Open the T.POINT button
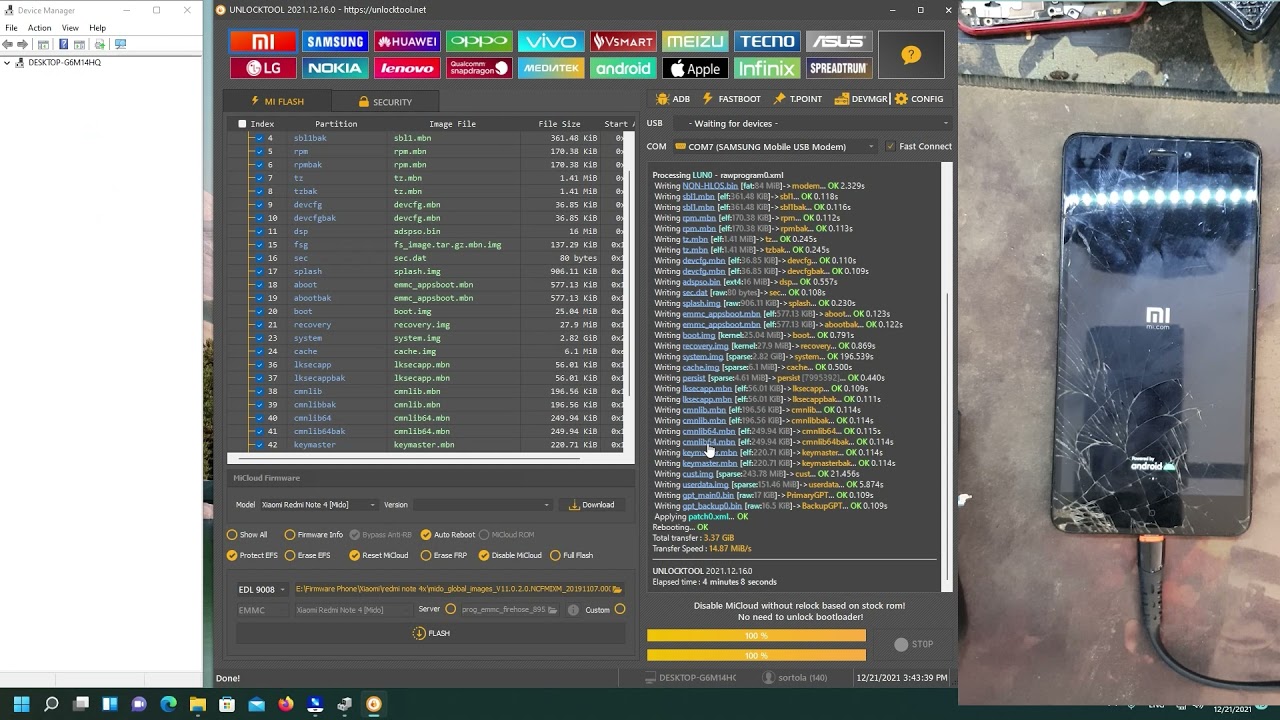The width and height of the screenshot is (1280, 720). (x=798, y=99)
